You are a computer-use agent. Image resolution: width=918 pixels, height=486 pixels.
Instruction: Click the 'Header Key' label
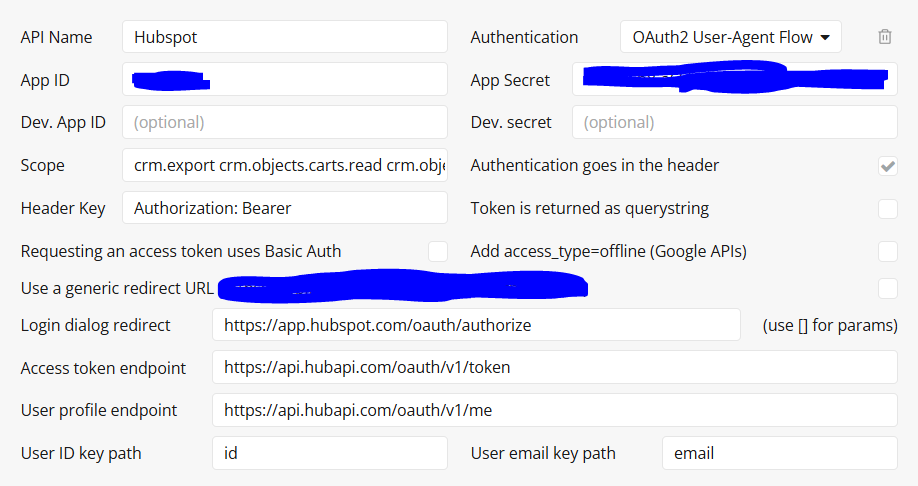pyautogui.click(x=63, y=208)
